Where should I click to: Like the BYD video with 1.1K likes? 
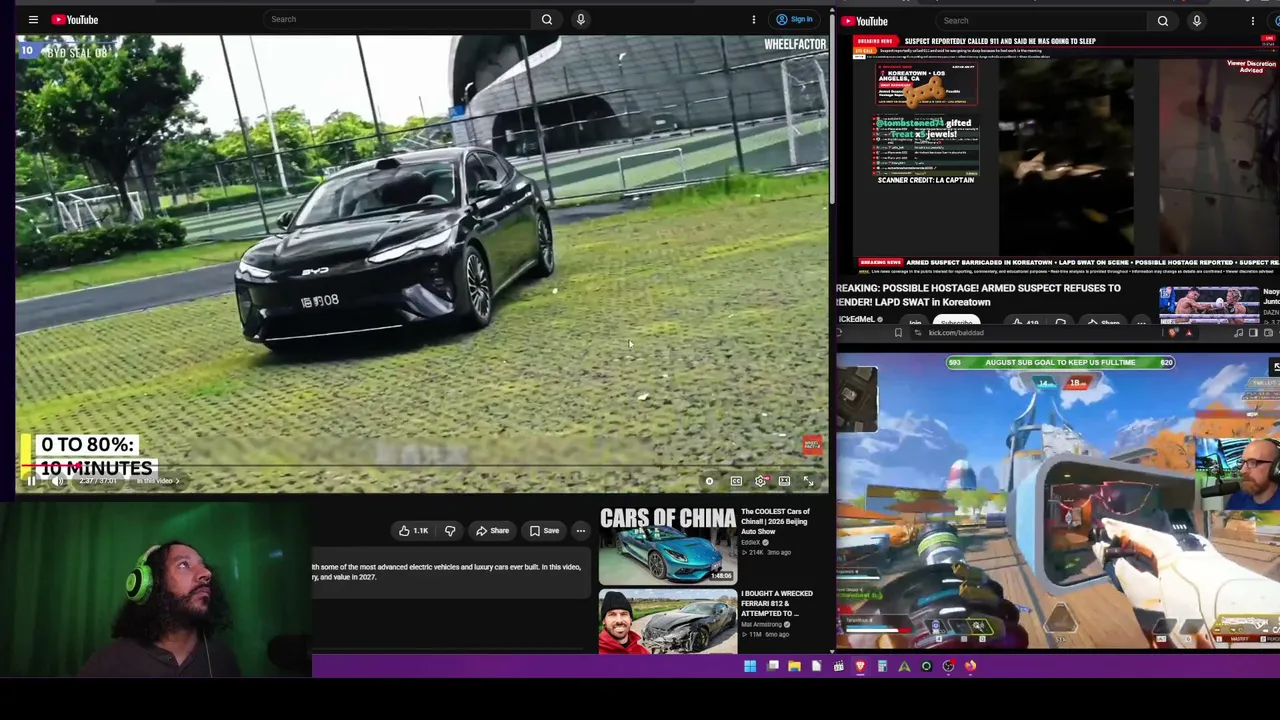(414, 531)
